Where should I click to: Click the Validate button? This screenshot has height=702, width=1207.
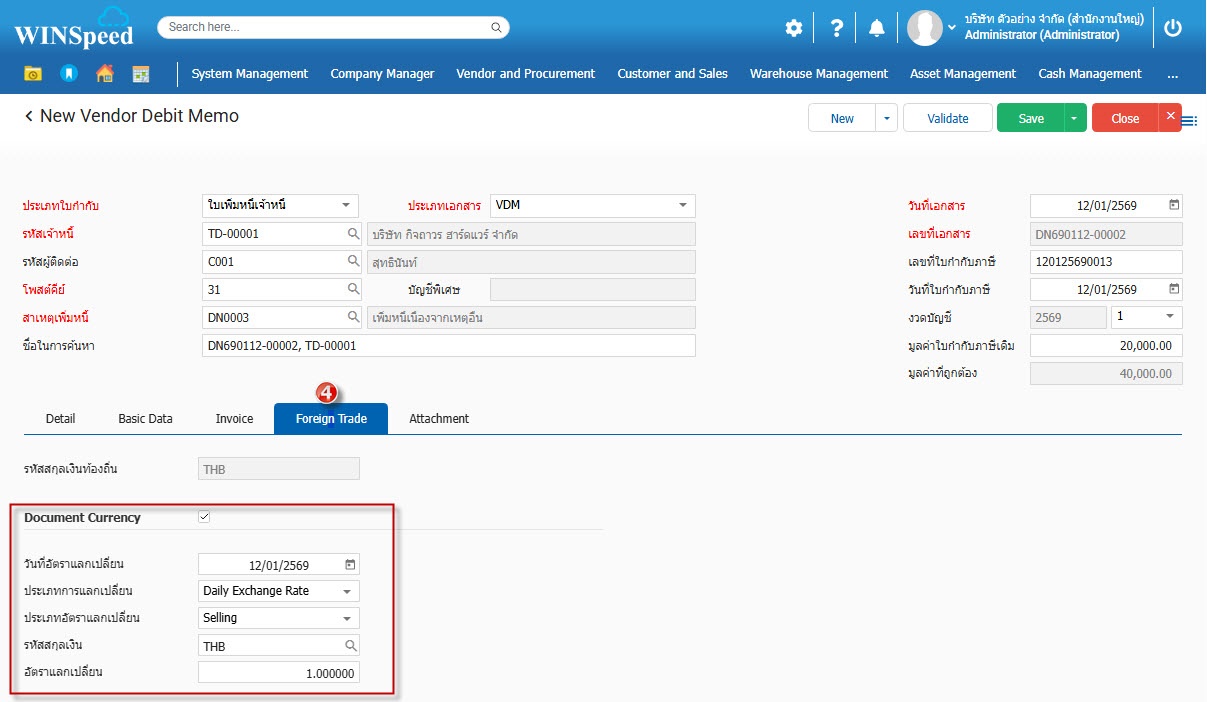click(x=947, y=118)
